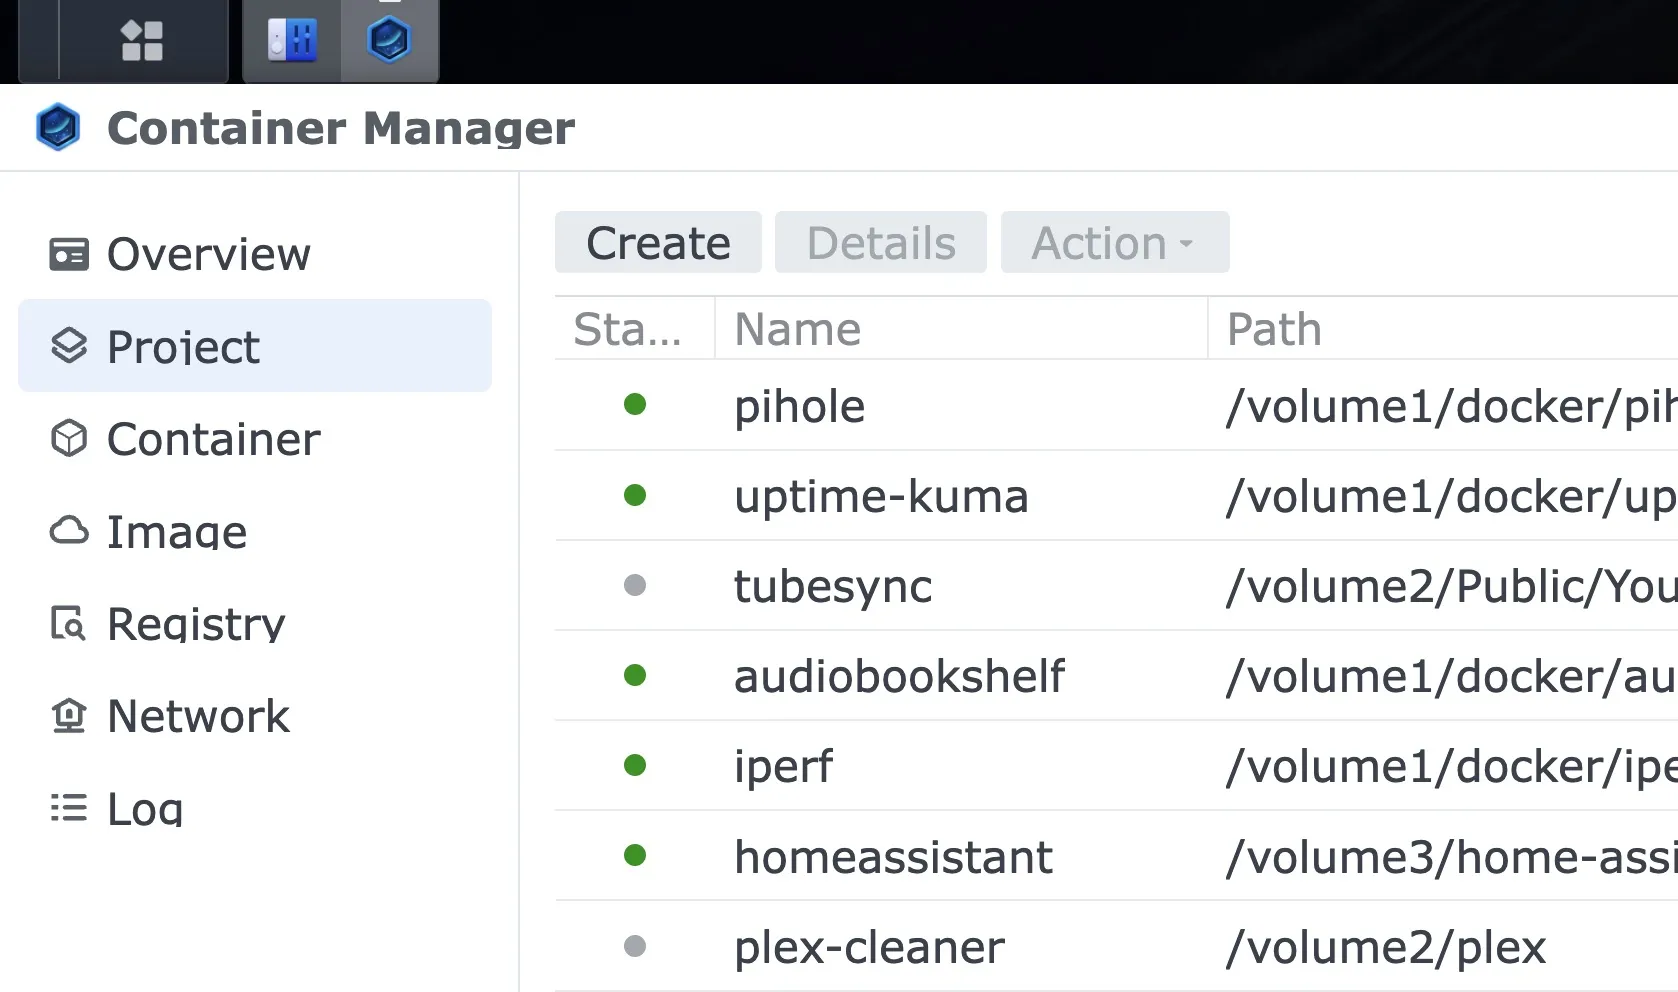The image size is (1678, 992).
Task: Click the Create button
Action: tap(657, 242)
